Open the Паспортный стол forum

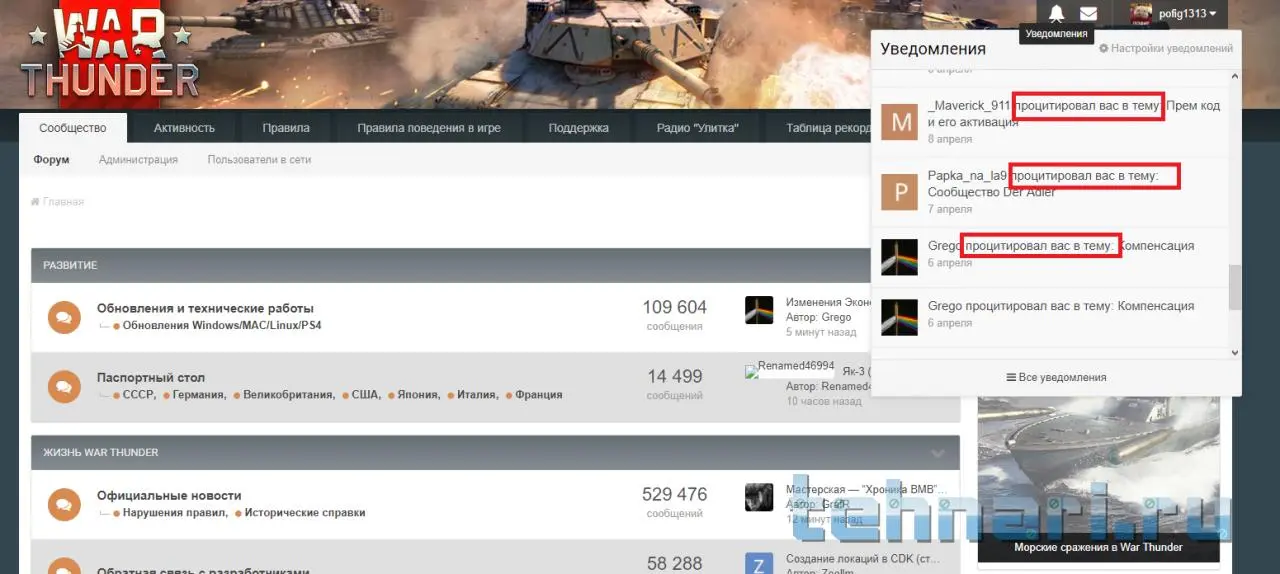pyautogui.click(x=151, y=377)
